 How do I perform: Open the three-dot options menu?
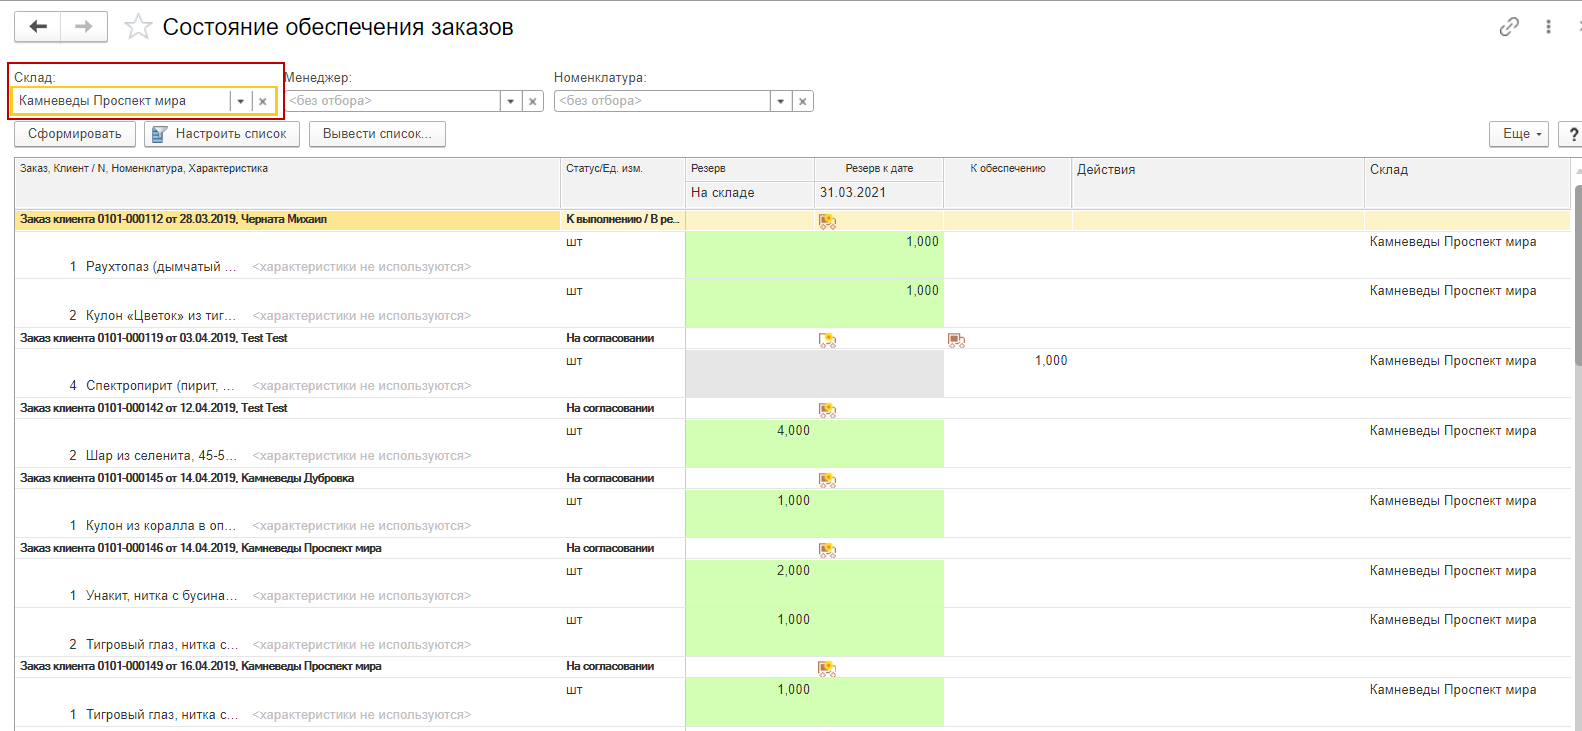point(1548,27)
